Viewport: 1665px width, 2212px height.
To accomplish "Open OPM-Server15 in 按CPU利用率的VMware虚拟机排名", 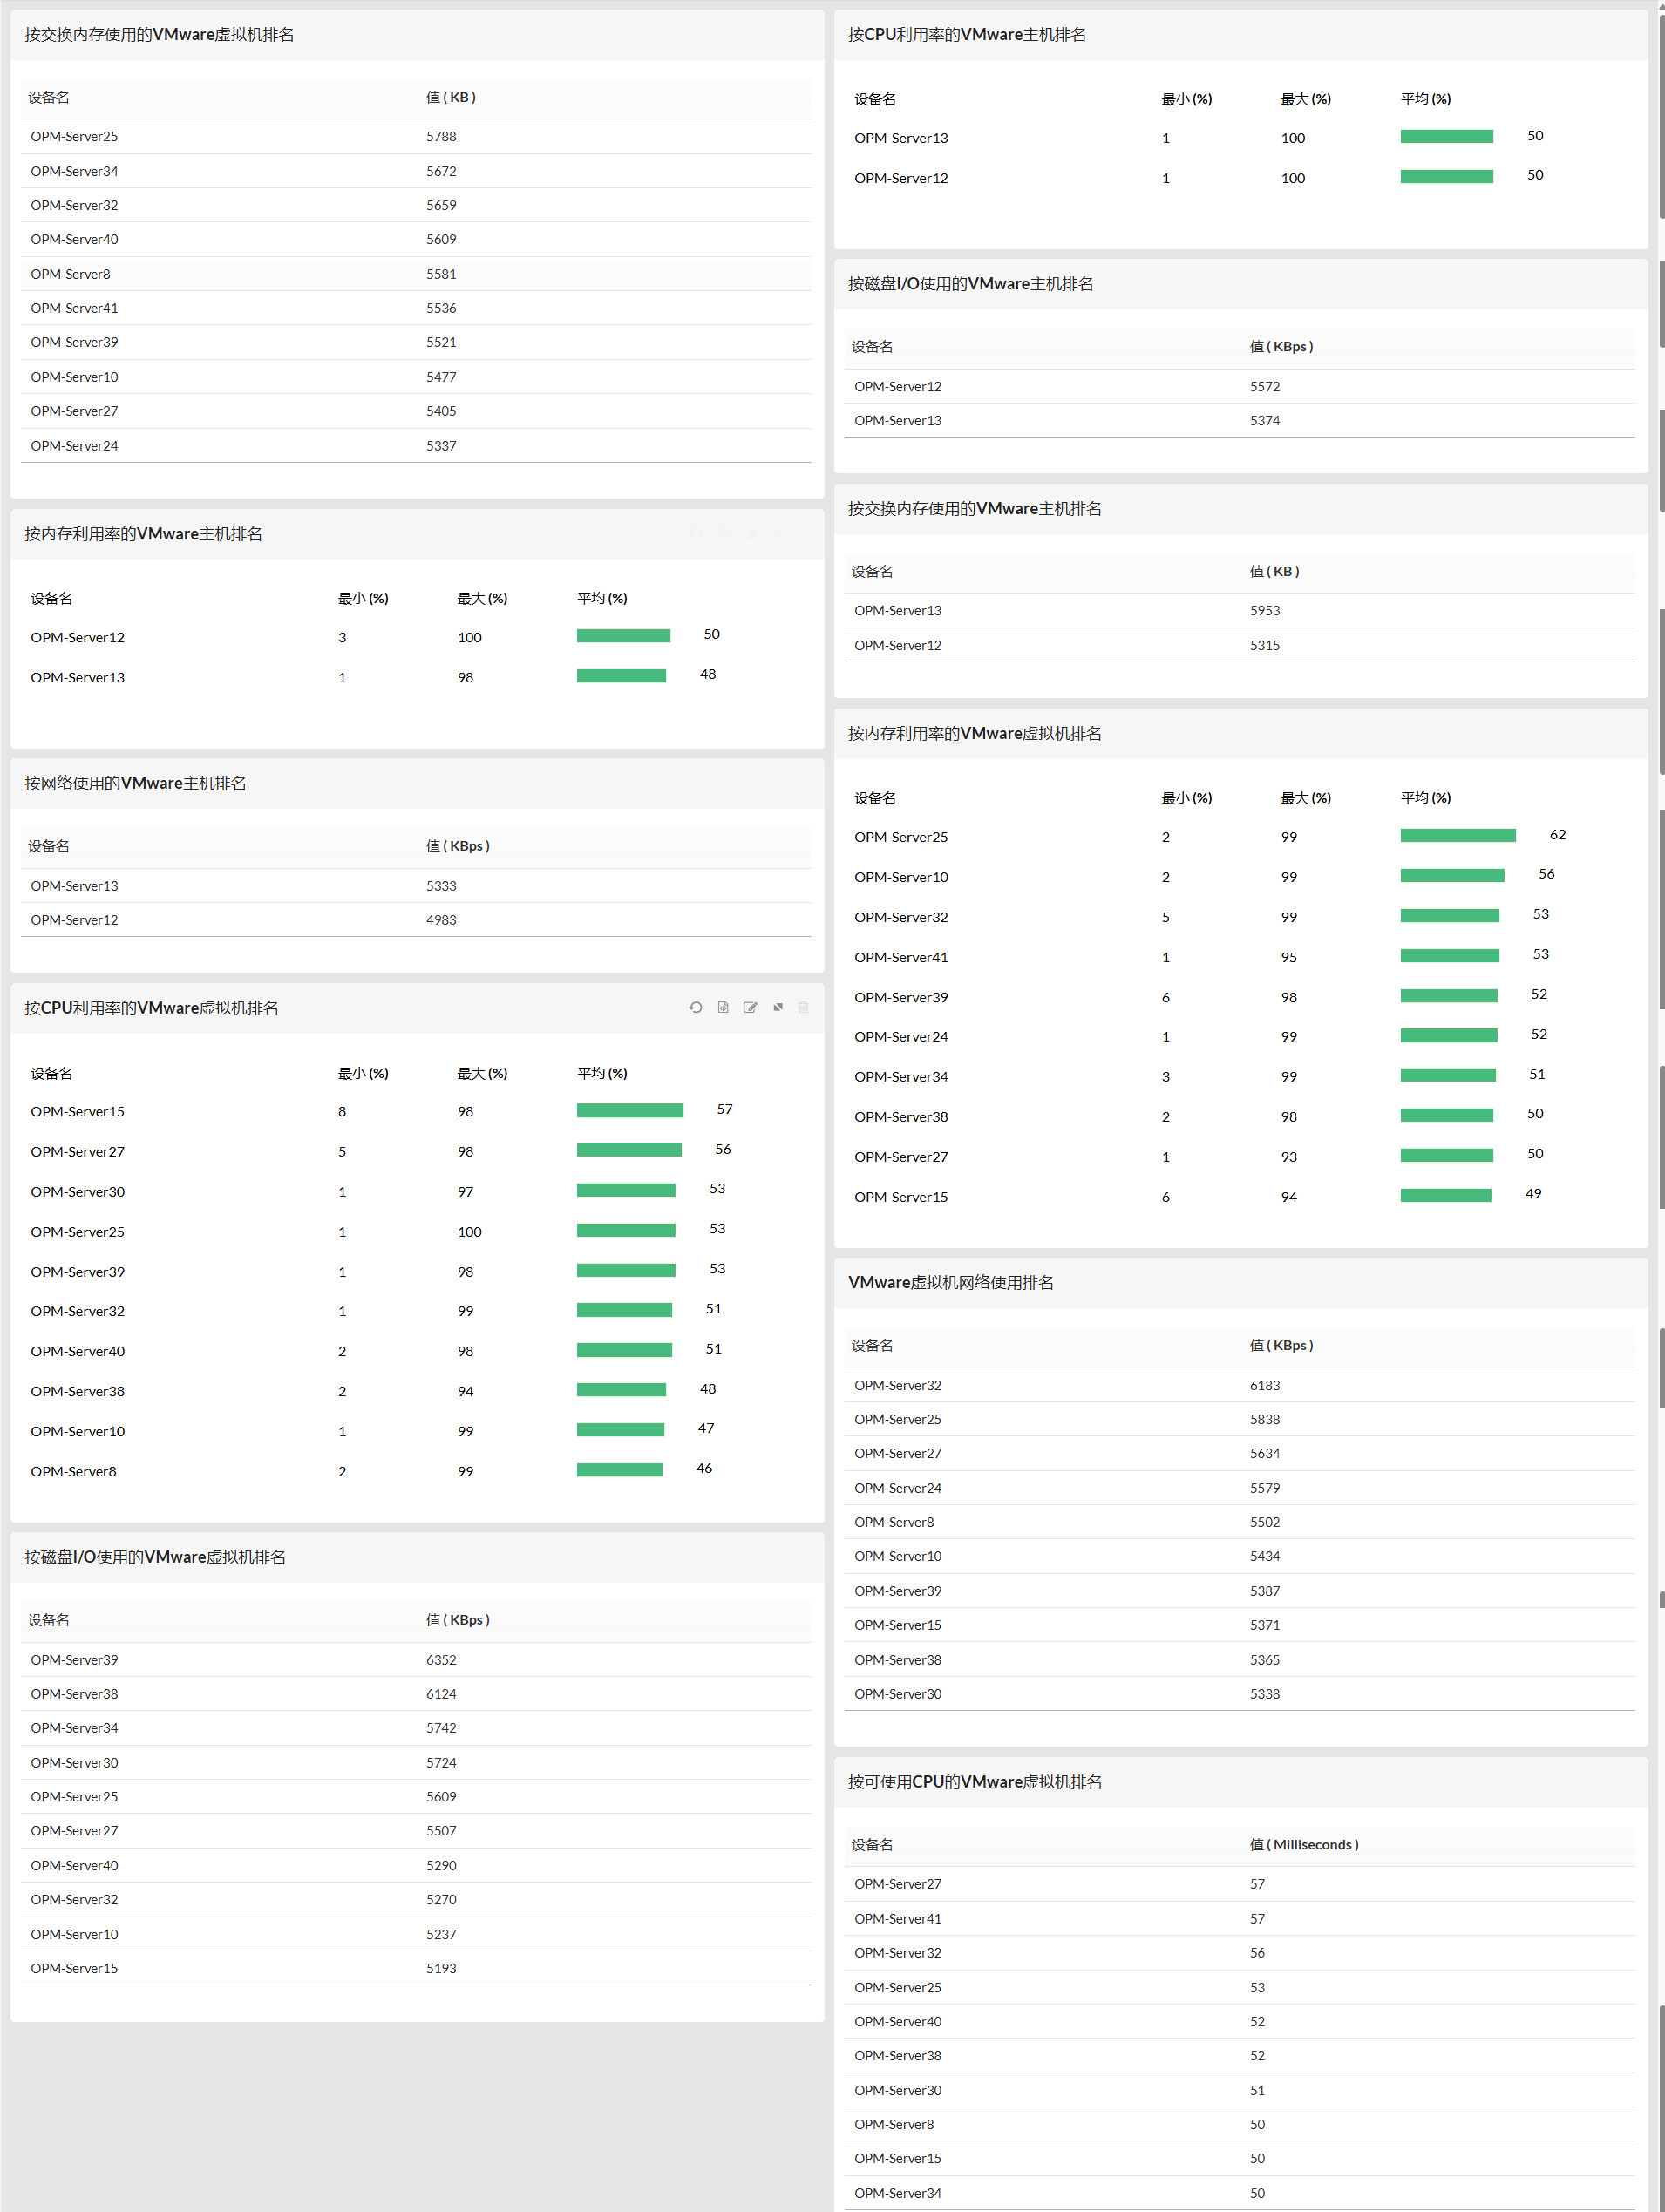I will [78, 1111].
